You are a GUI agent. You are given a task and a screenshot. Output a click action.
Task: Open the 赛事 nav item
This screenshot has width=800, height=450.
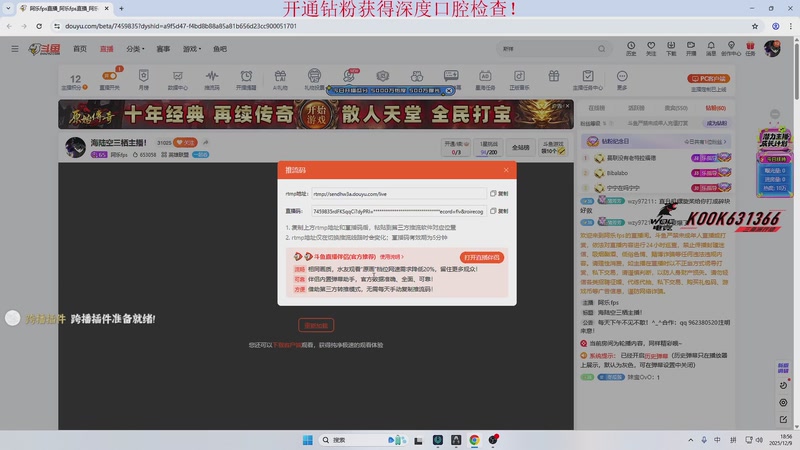click(163, 49)
